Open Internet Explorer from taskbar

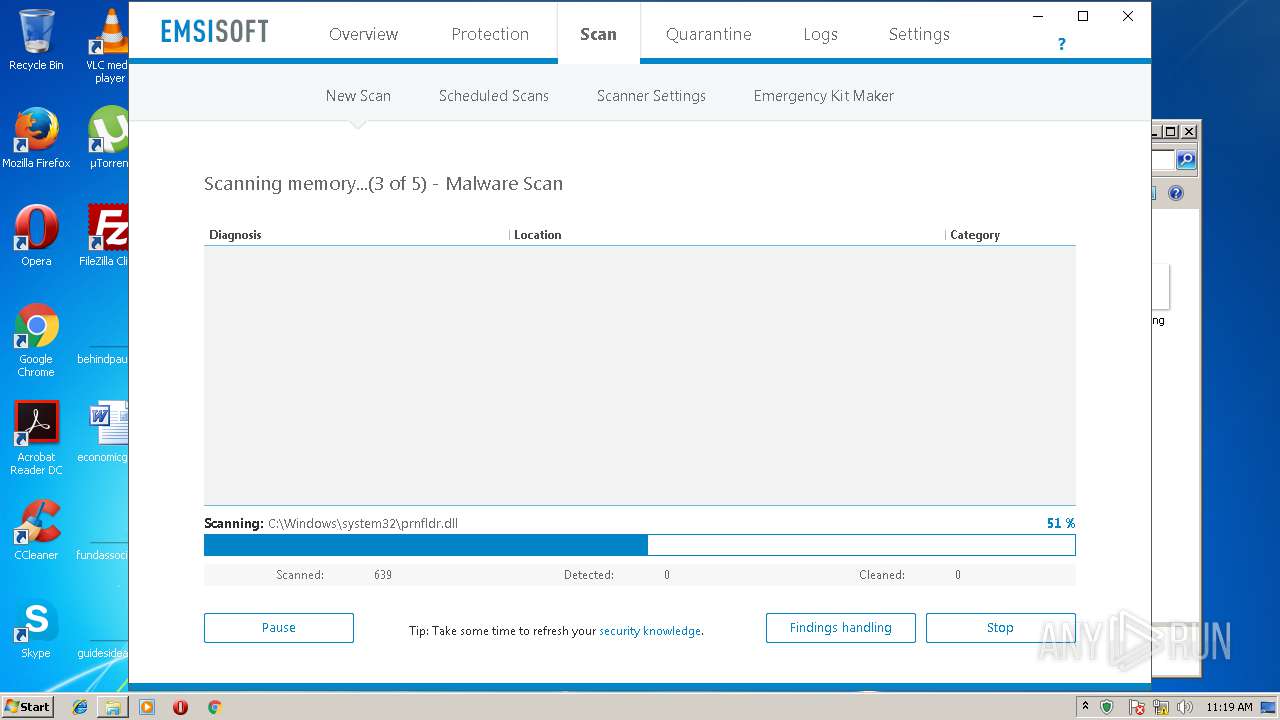(x=80, y=707)
